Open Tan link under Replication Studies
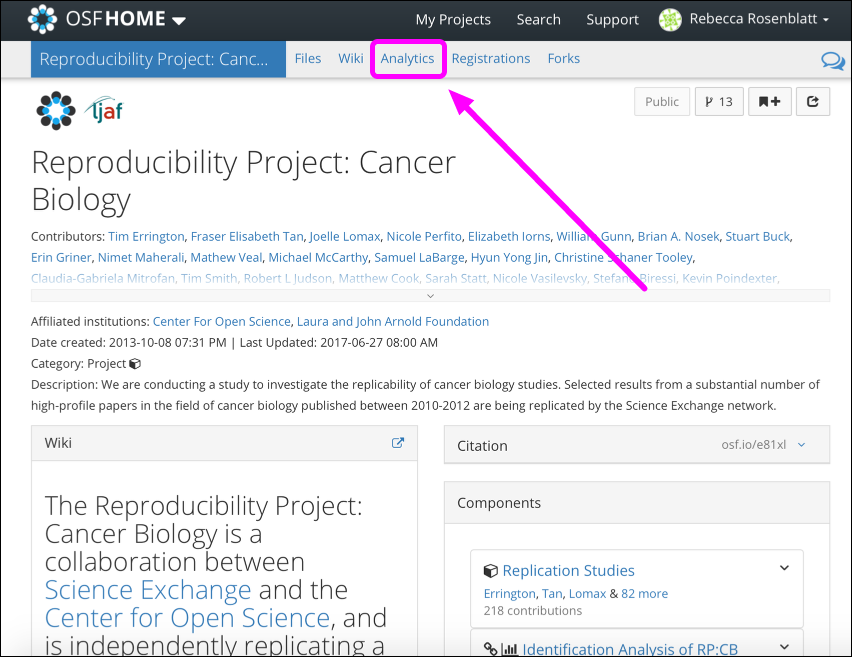This screenshot has width=852, height=657. [552, 593]
